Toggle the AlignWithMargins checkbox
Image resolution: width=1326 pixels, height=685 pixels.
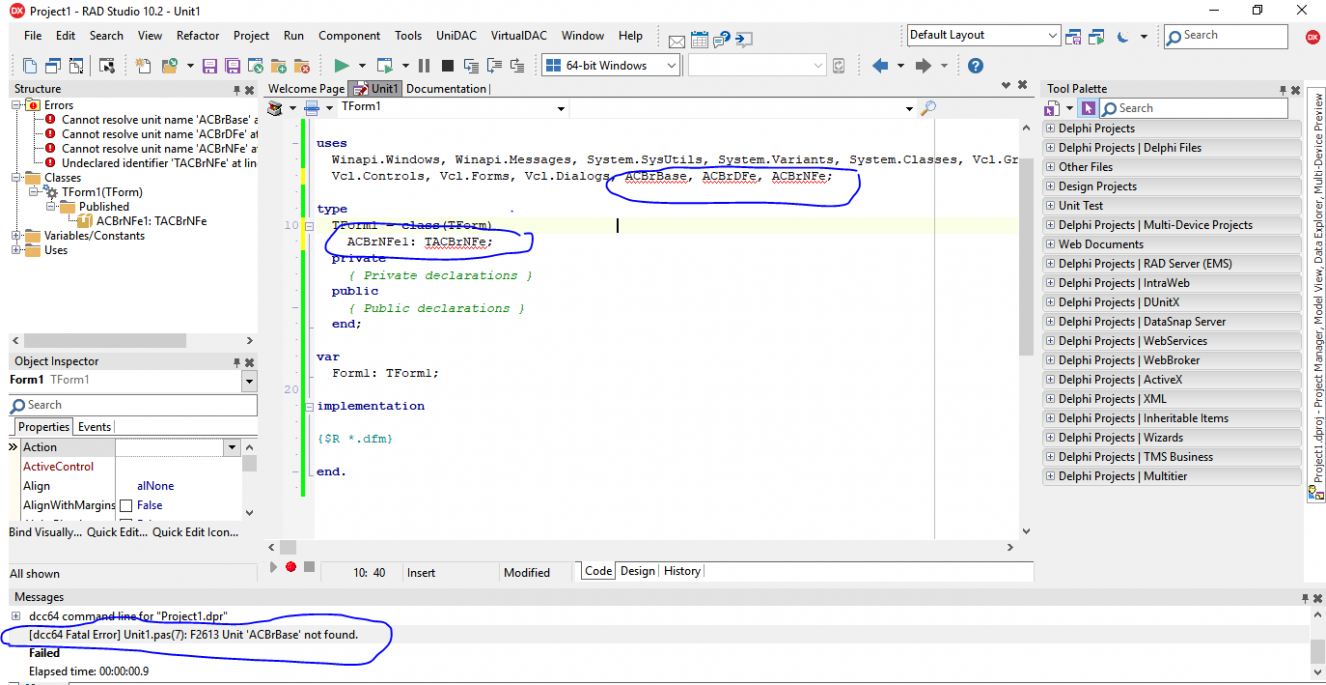[126, 506]
